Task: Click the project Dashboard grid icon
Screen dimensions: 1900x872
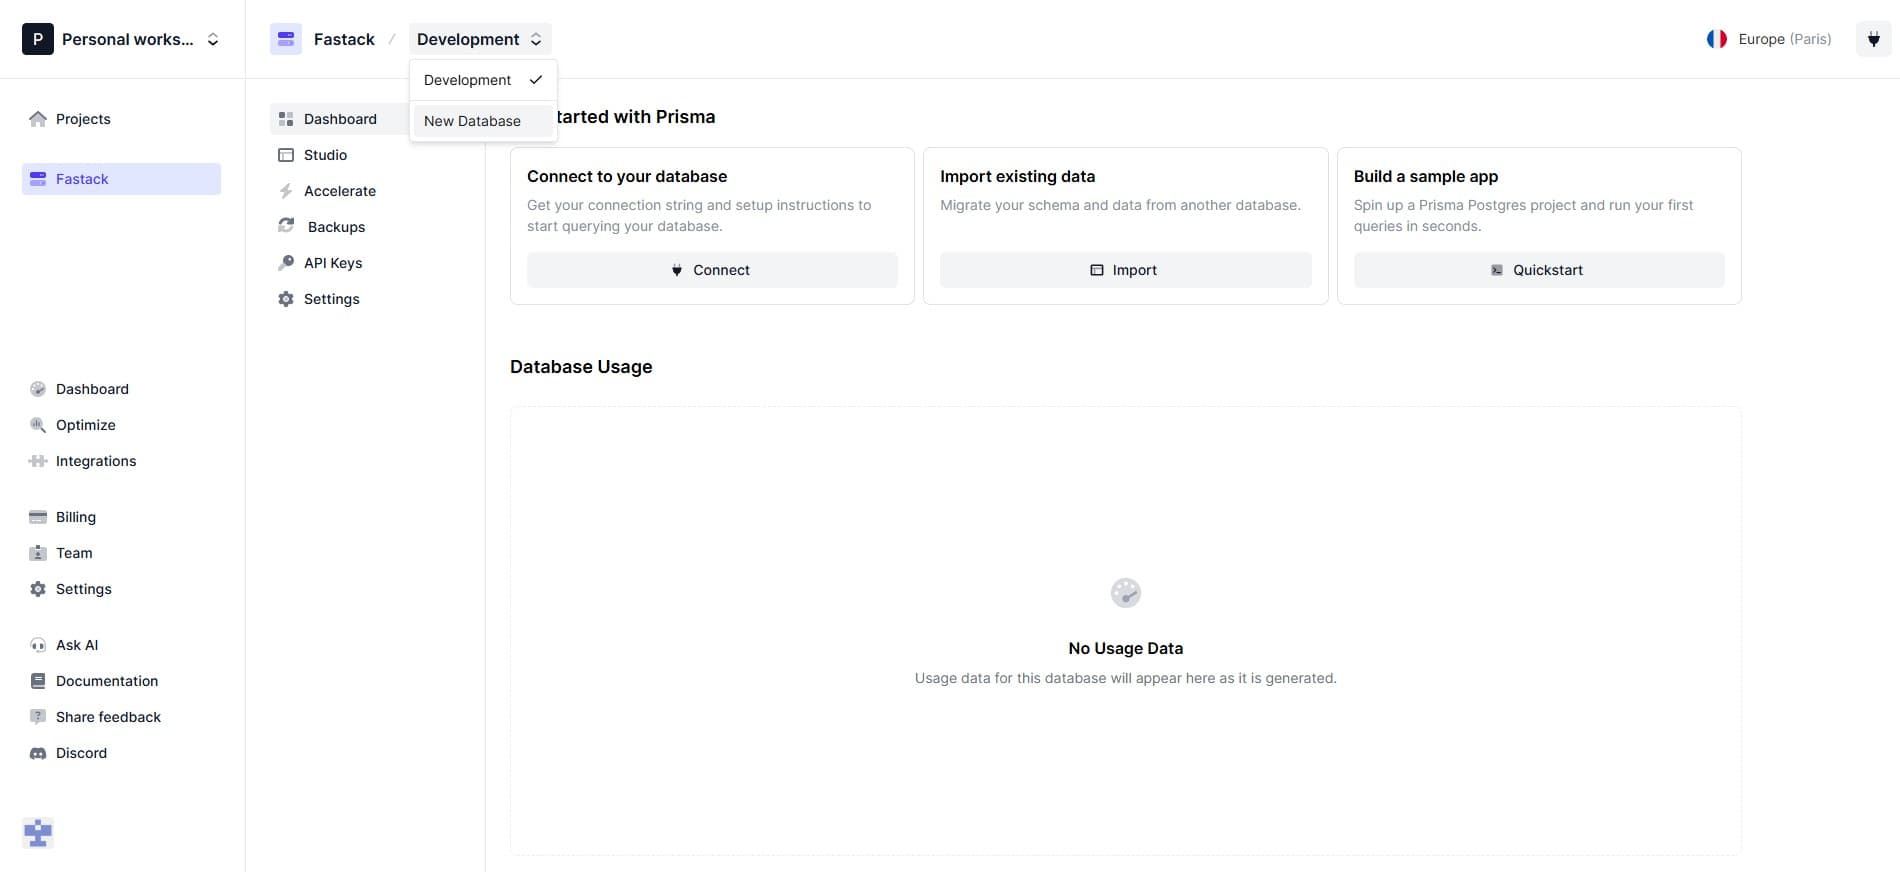Action: [x=286, y=119]
